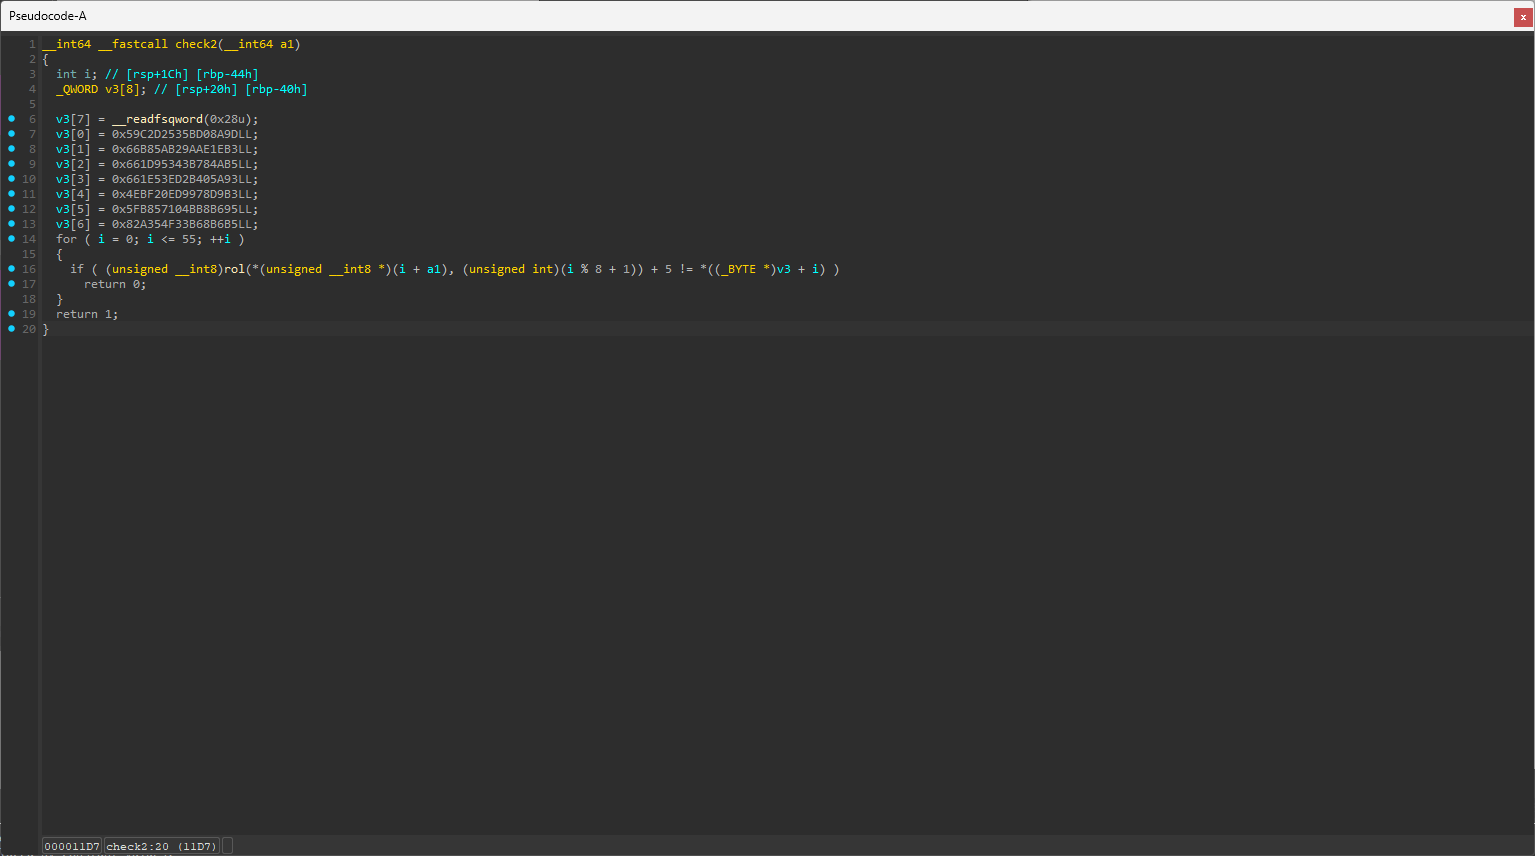Click the check2 function name in the signature
Image resolution: width=1535 pixels, height=856 pixels.
pos(196,44)
